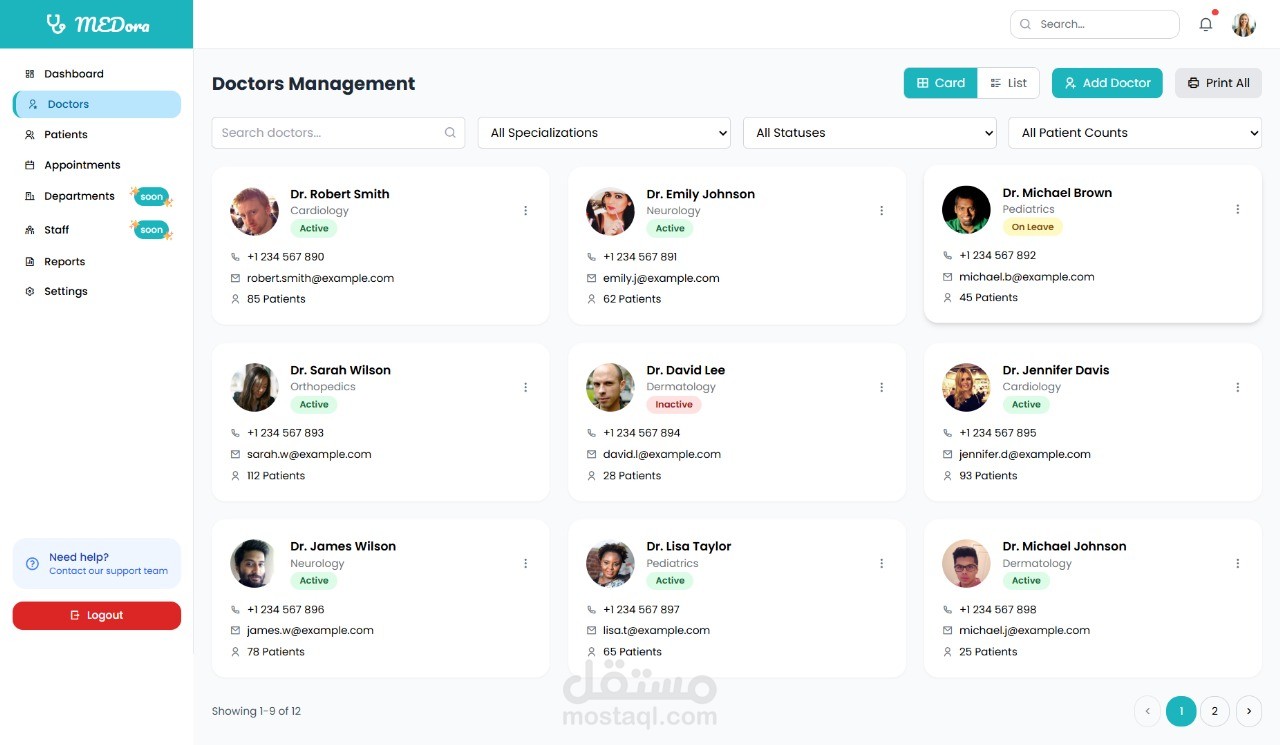
Task: Click the phone icon on Dr. Sarah Wilson's card
Action: point(236,433)
